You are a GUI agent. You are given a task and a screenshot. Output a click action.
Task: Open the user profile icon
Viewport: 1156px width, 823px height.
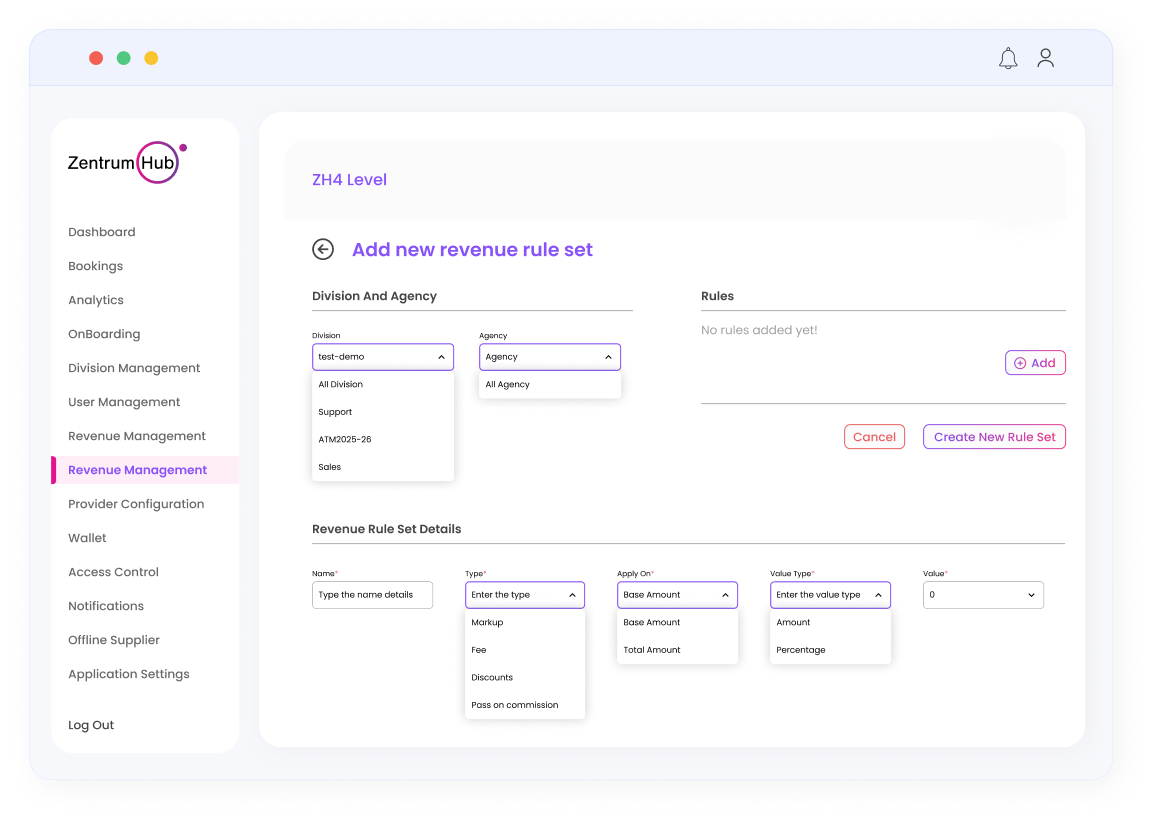click(x=1045, y=58)
